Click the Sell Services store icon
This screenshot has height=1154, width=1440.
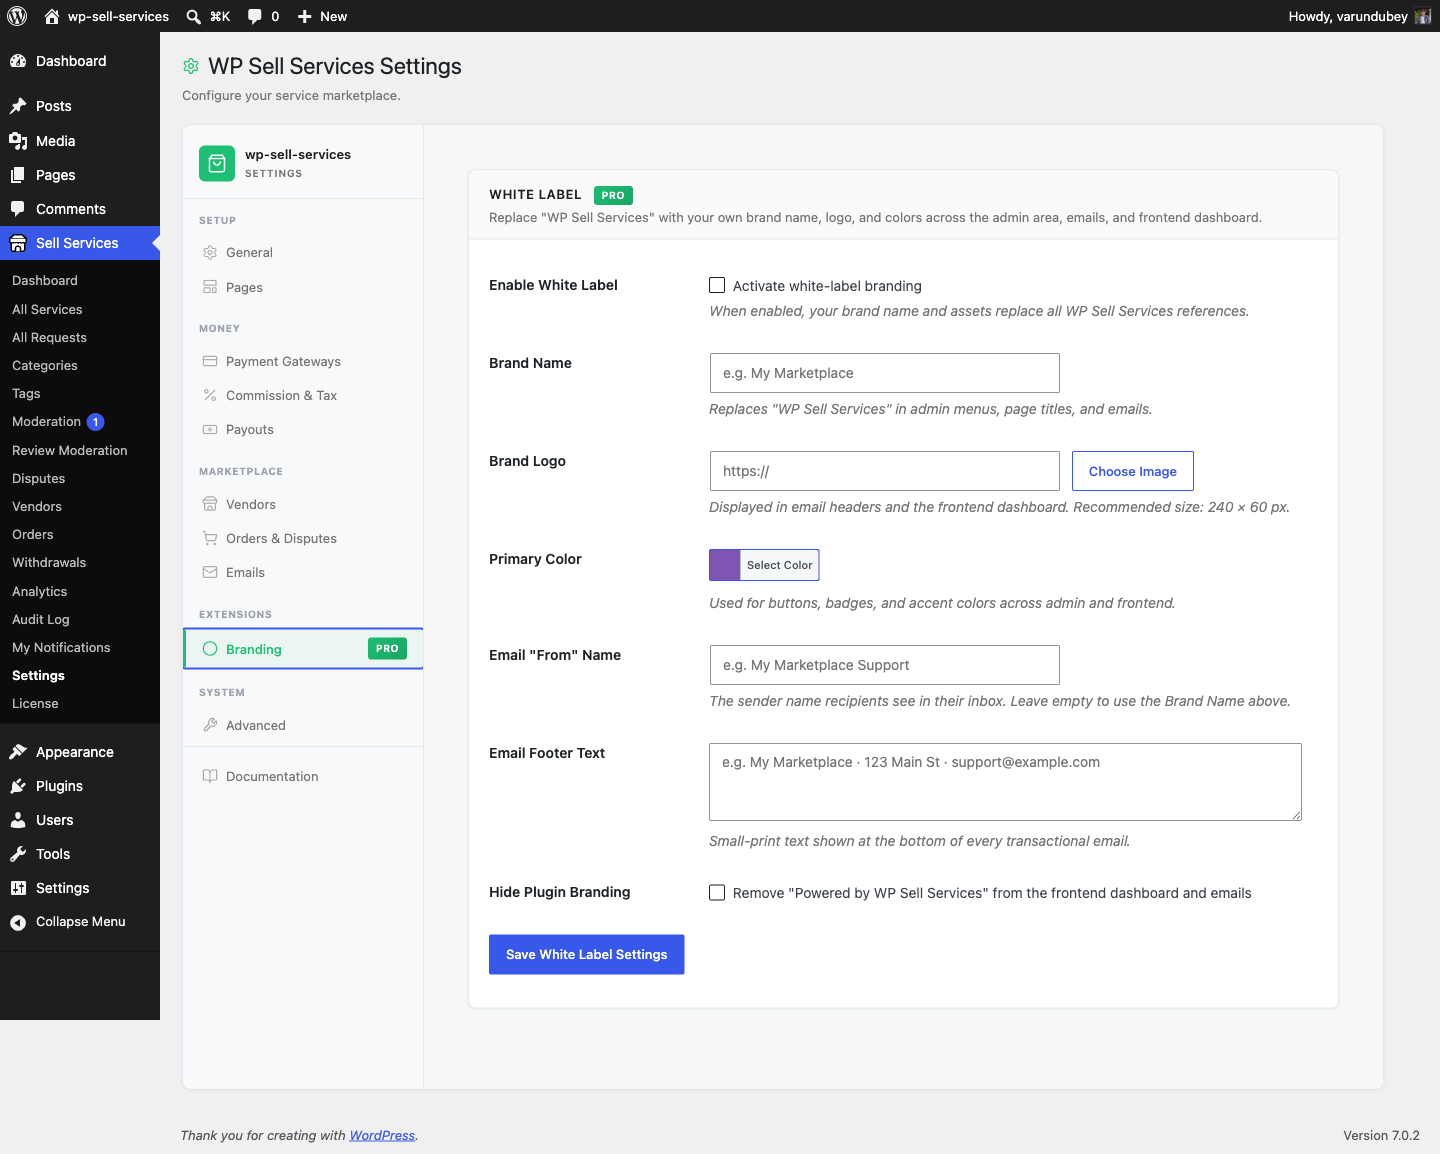tap(18, 243)
